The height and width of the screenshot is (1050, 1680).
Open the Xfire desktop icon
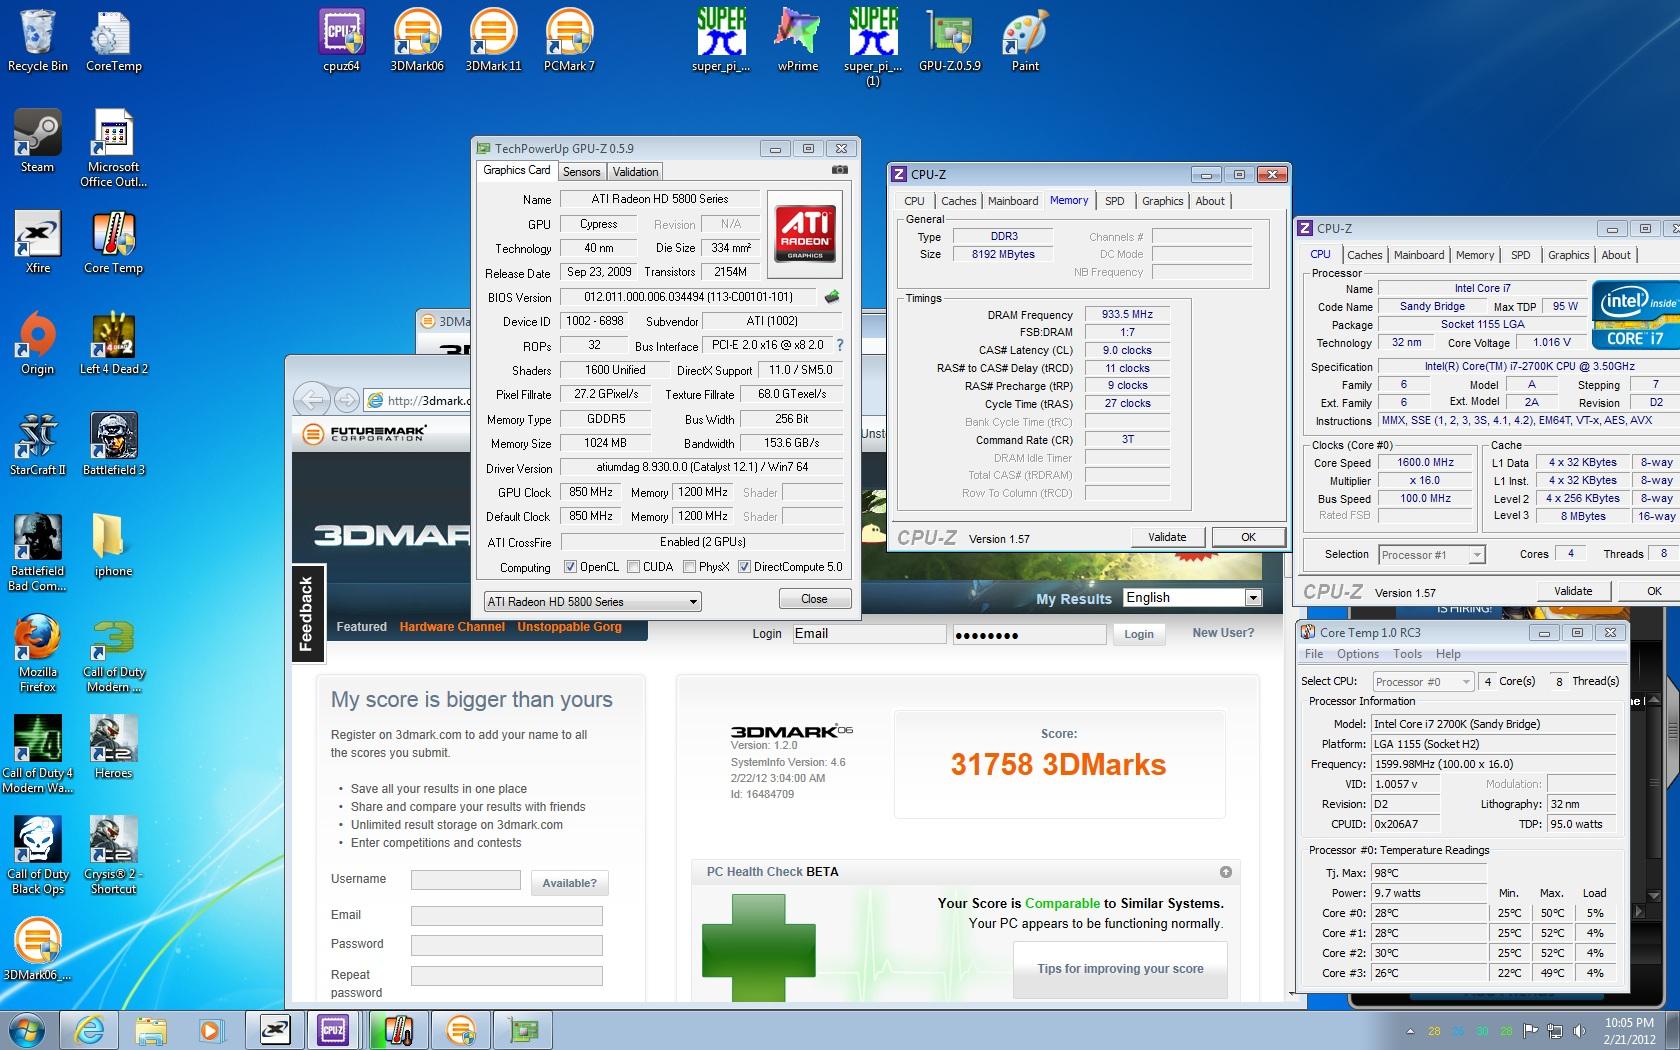(38, 242)
